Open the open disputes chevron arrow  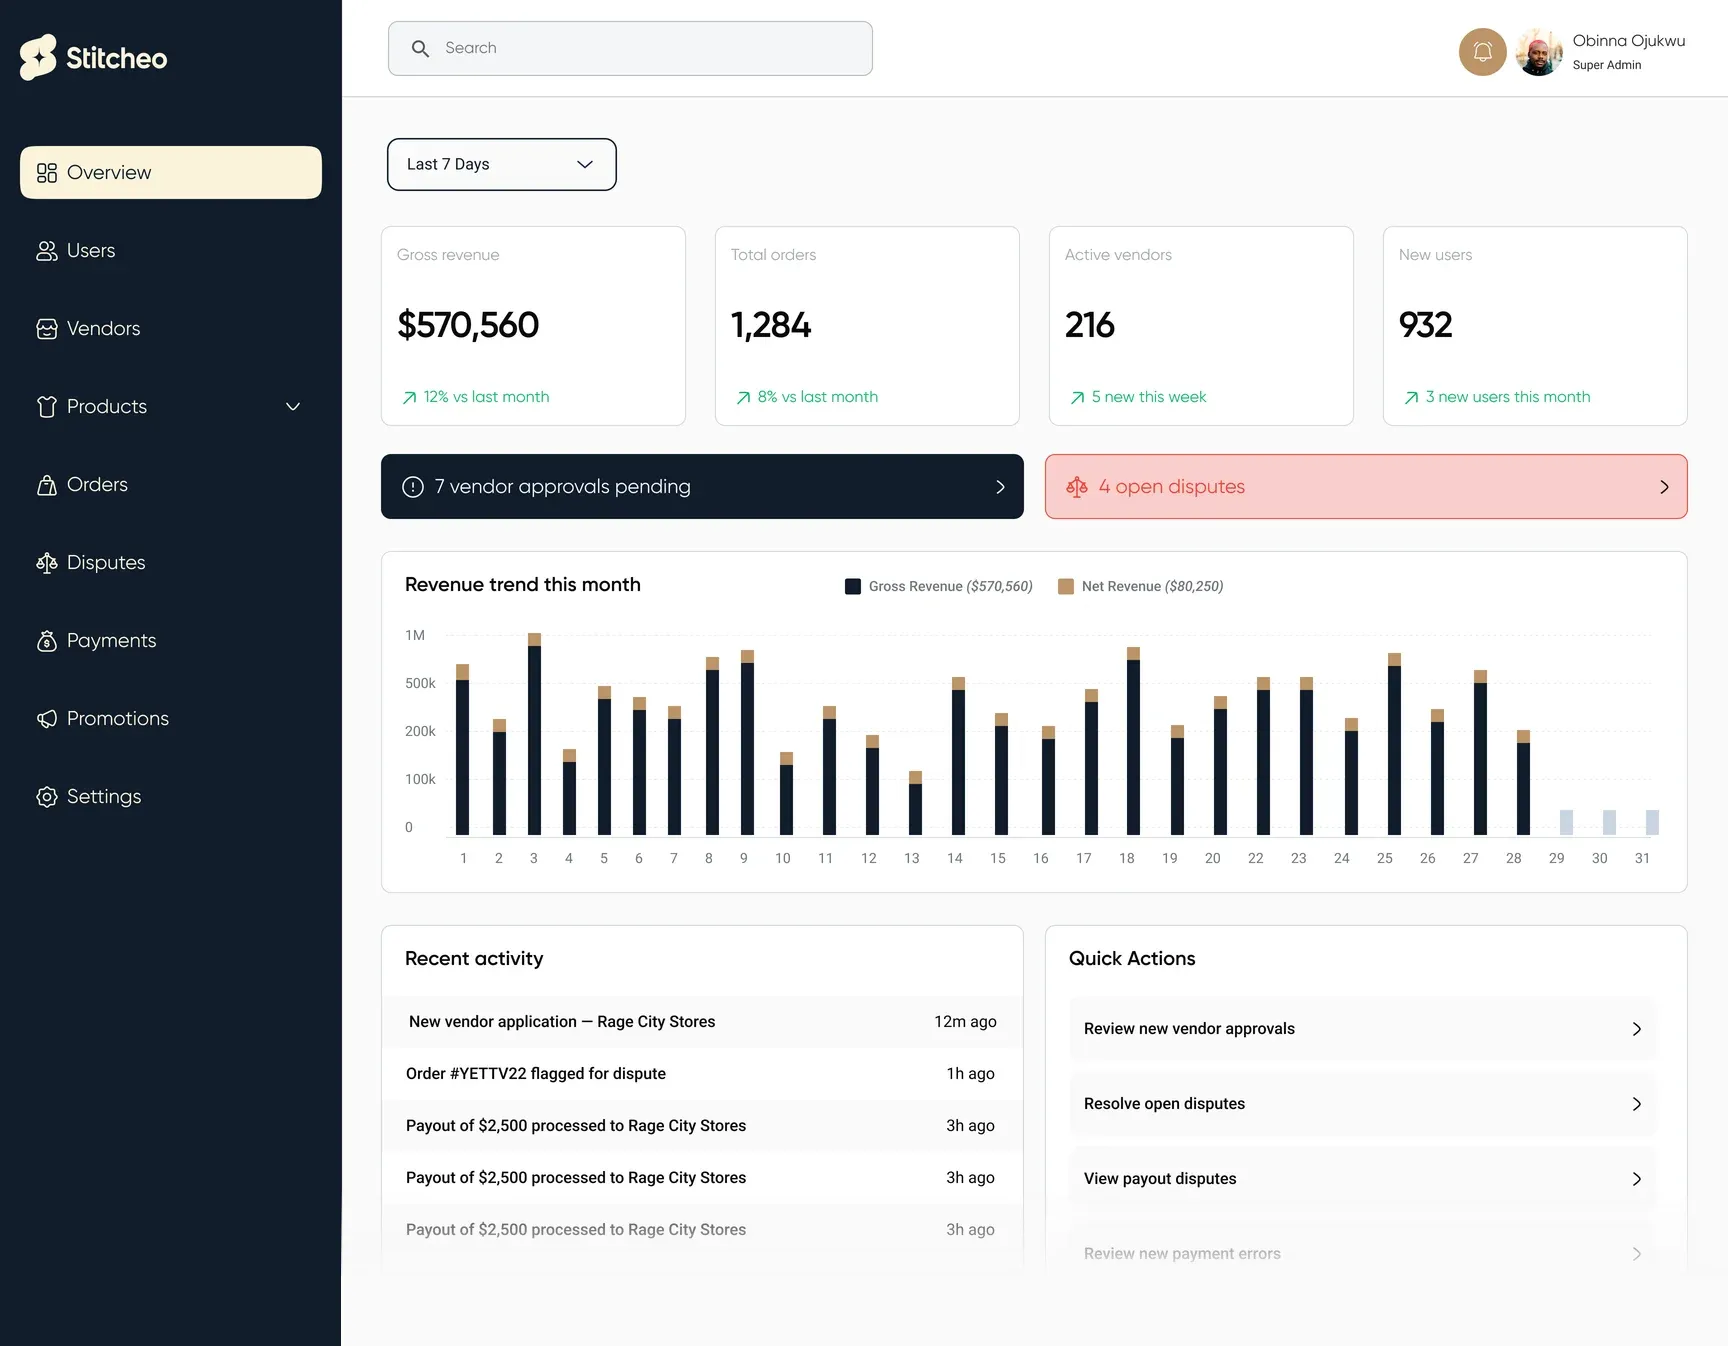[1664, 487]
